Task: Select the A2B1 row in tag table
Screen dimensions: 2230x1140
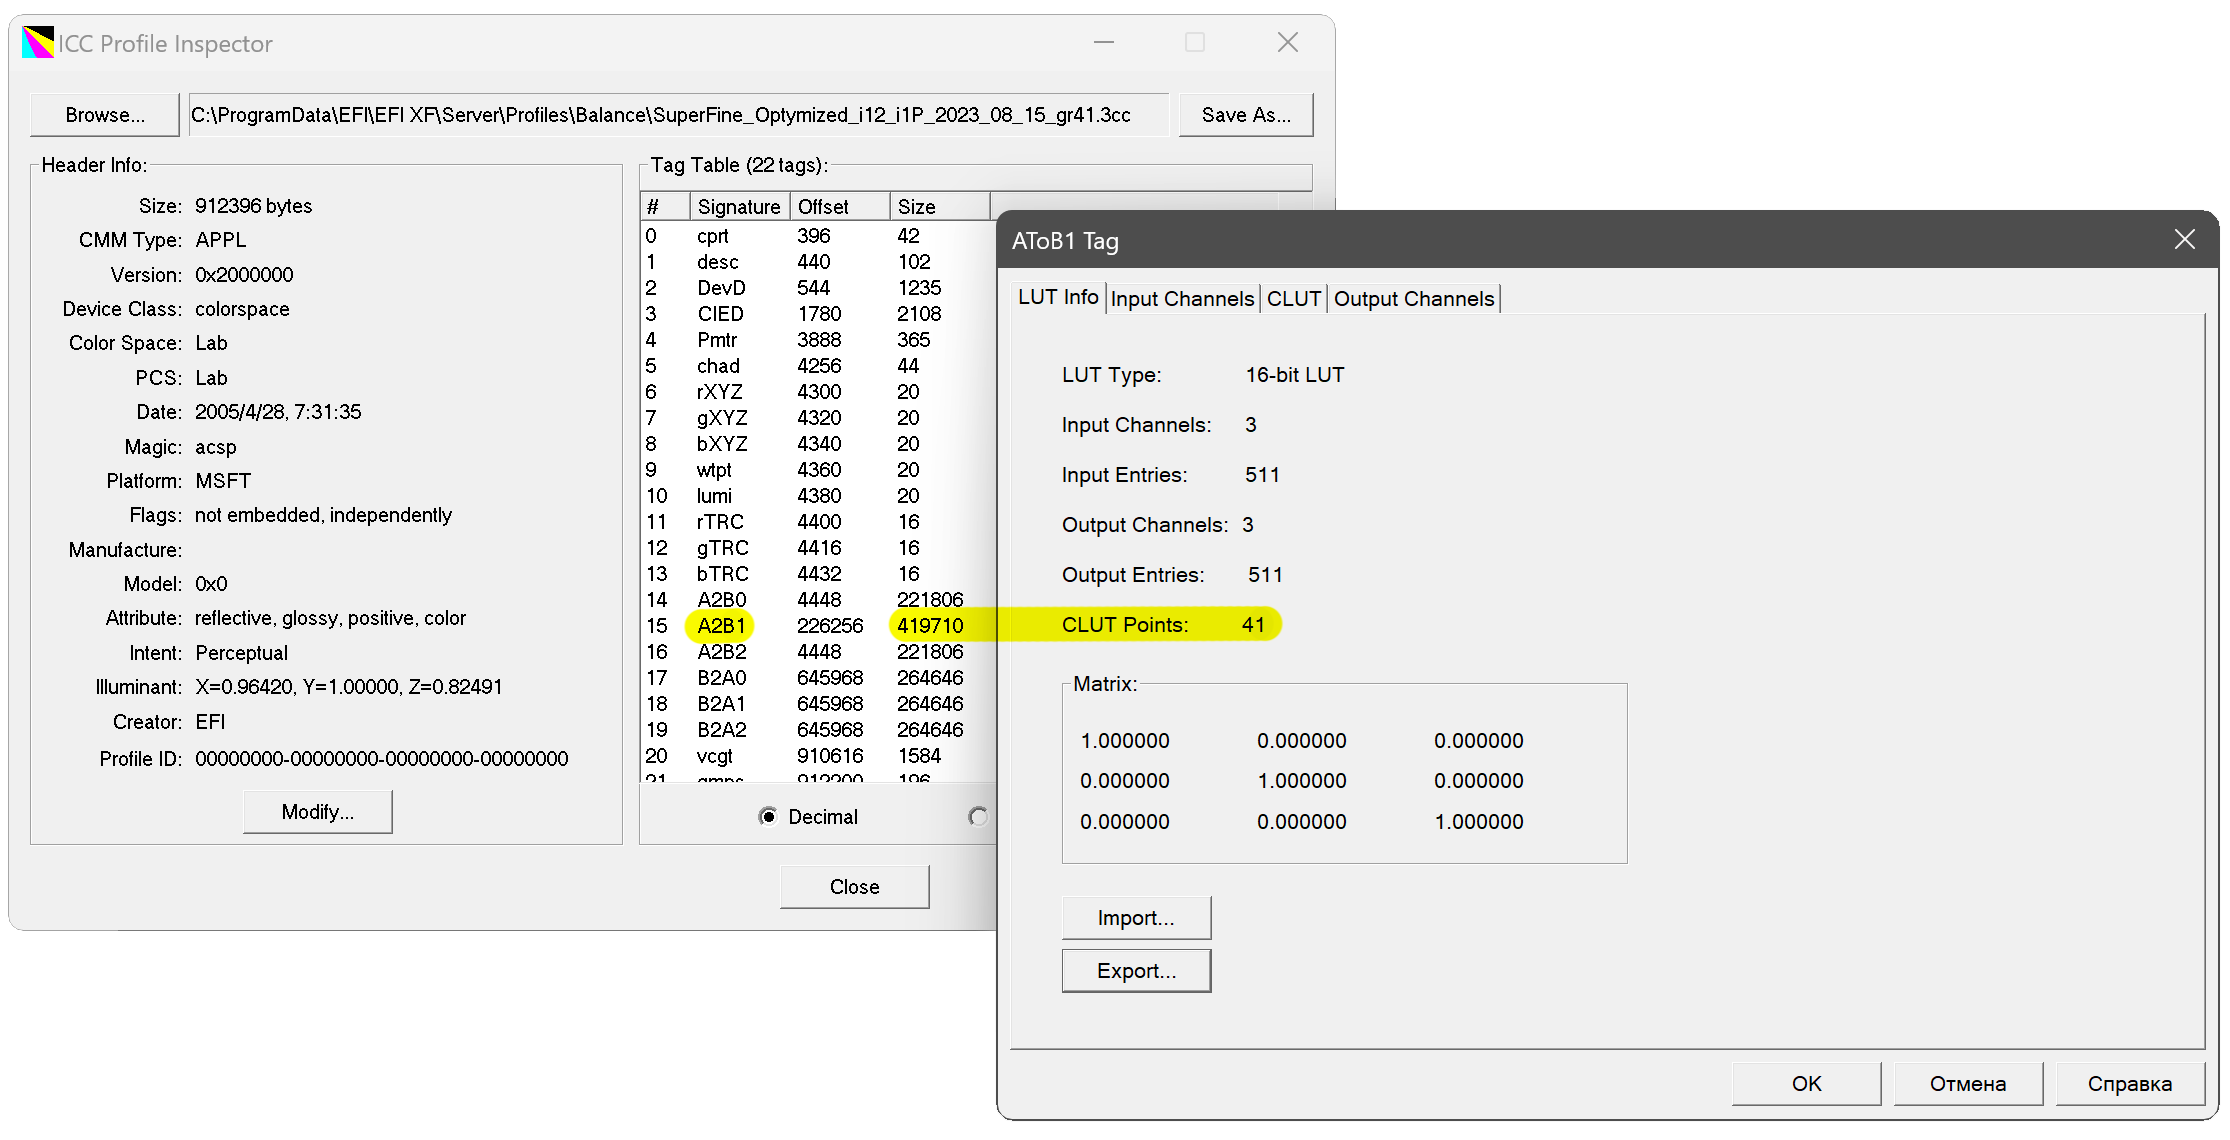Action: click(721, 626)
